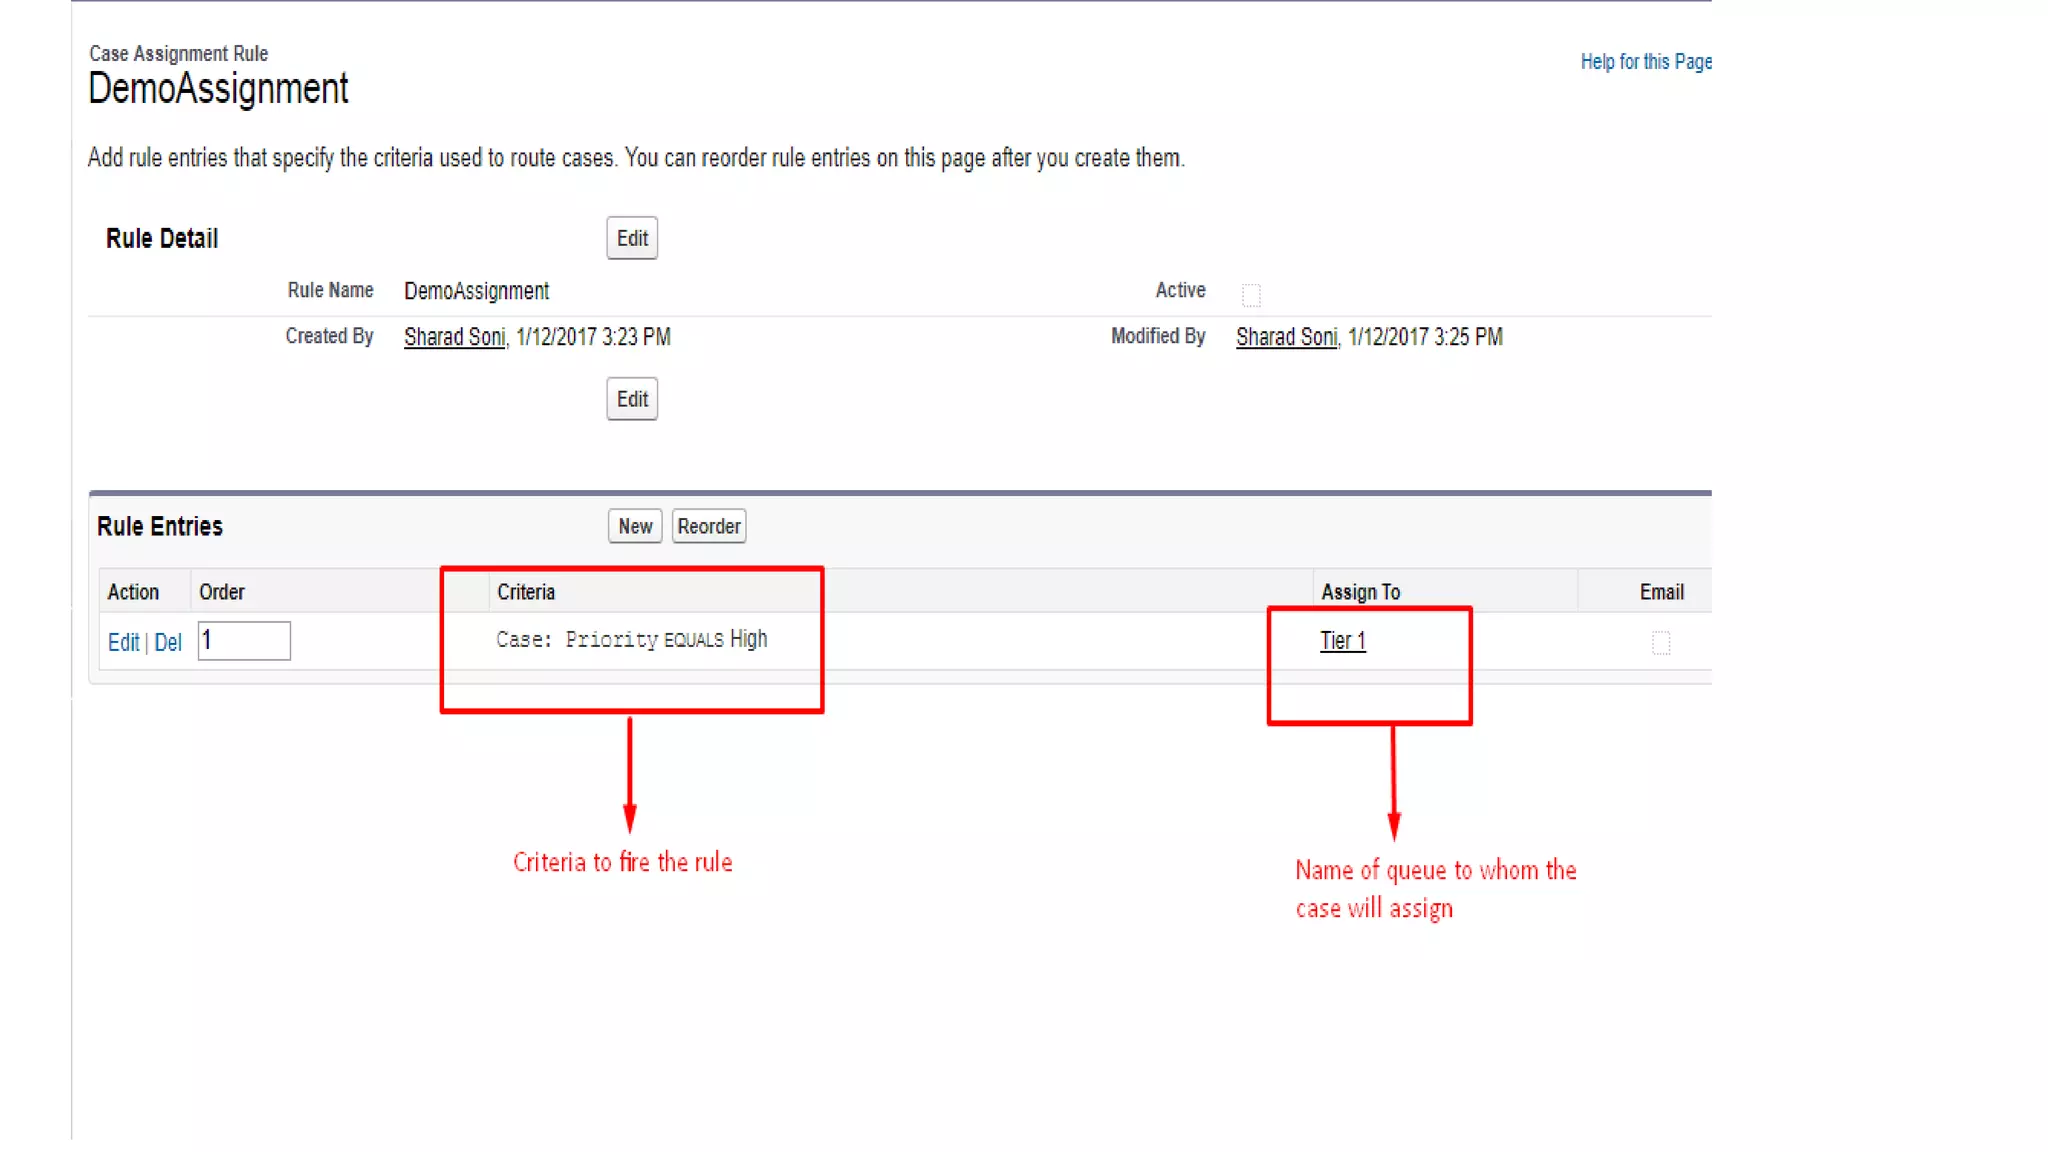
Task: Open the Help for this Page link
Action: [x=1646, y=62]
